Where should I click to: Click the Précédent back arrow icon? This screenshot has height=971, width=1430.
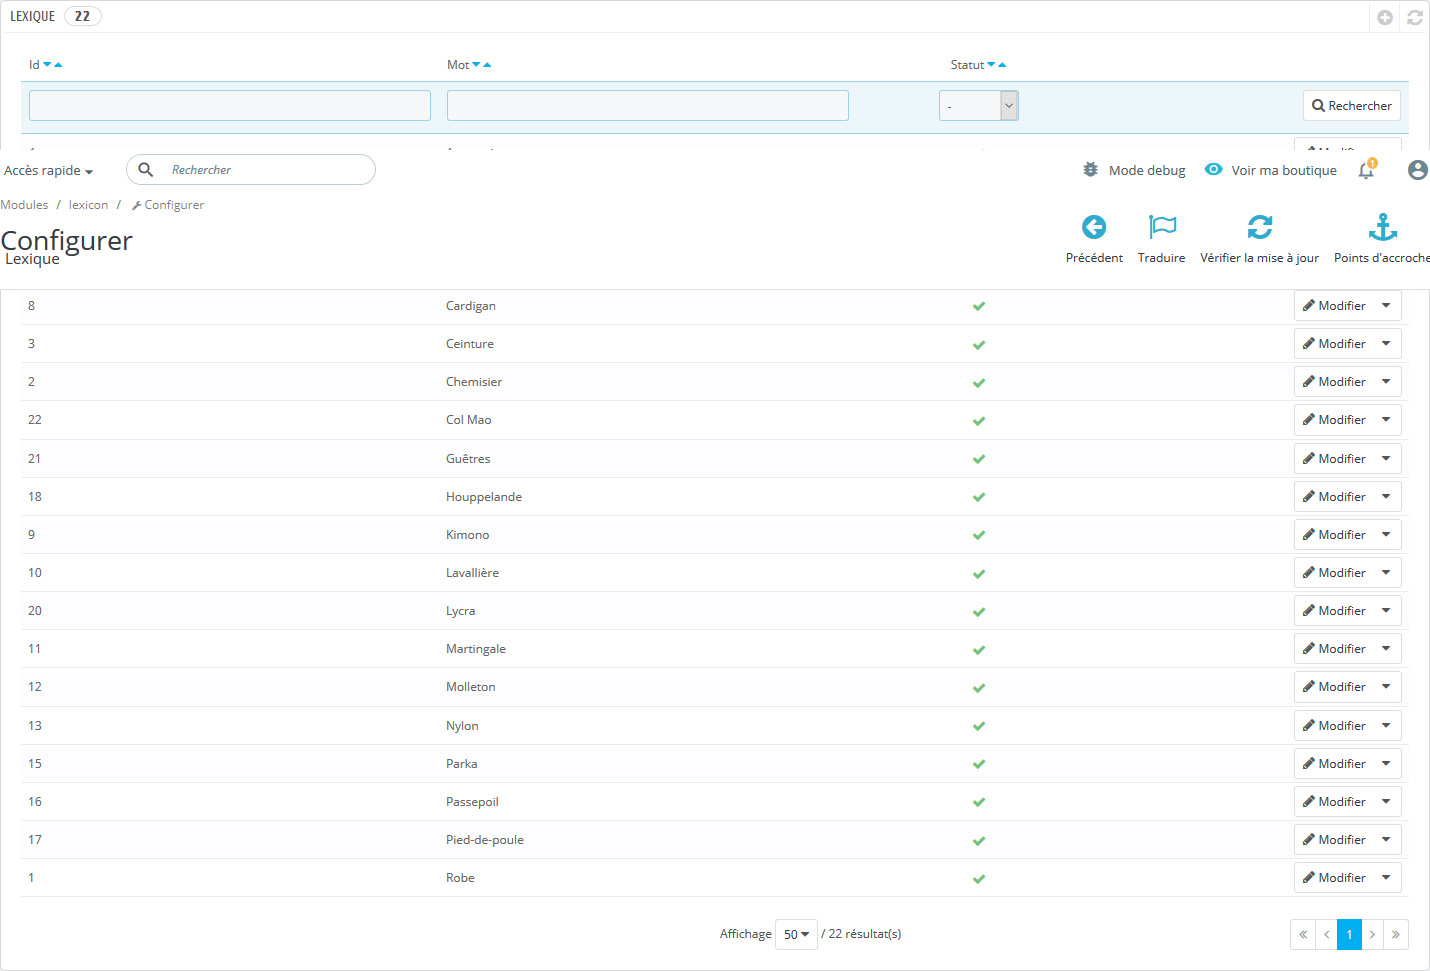pos(1093,227)
